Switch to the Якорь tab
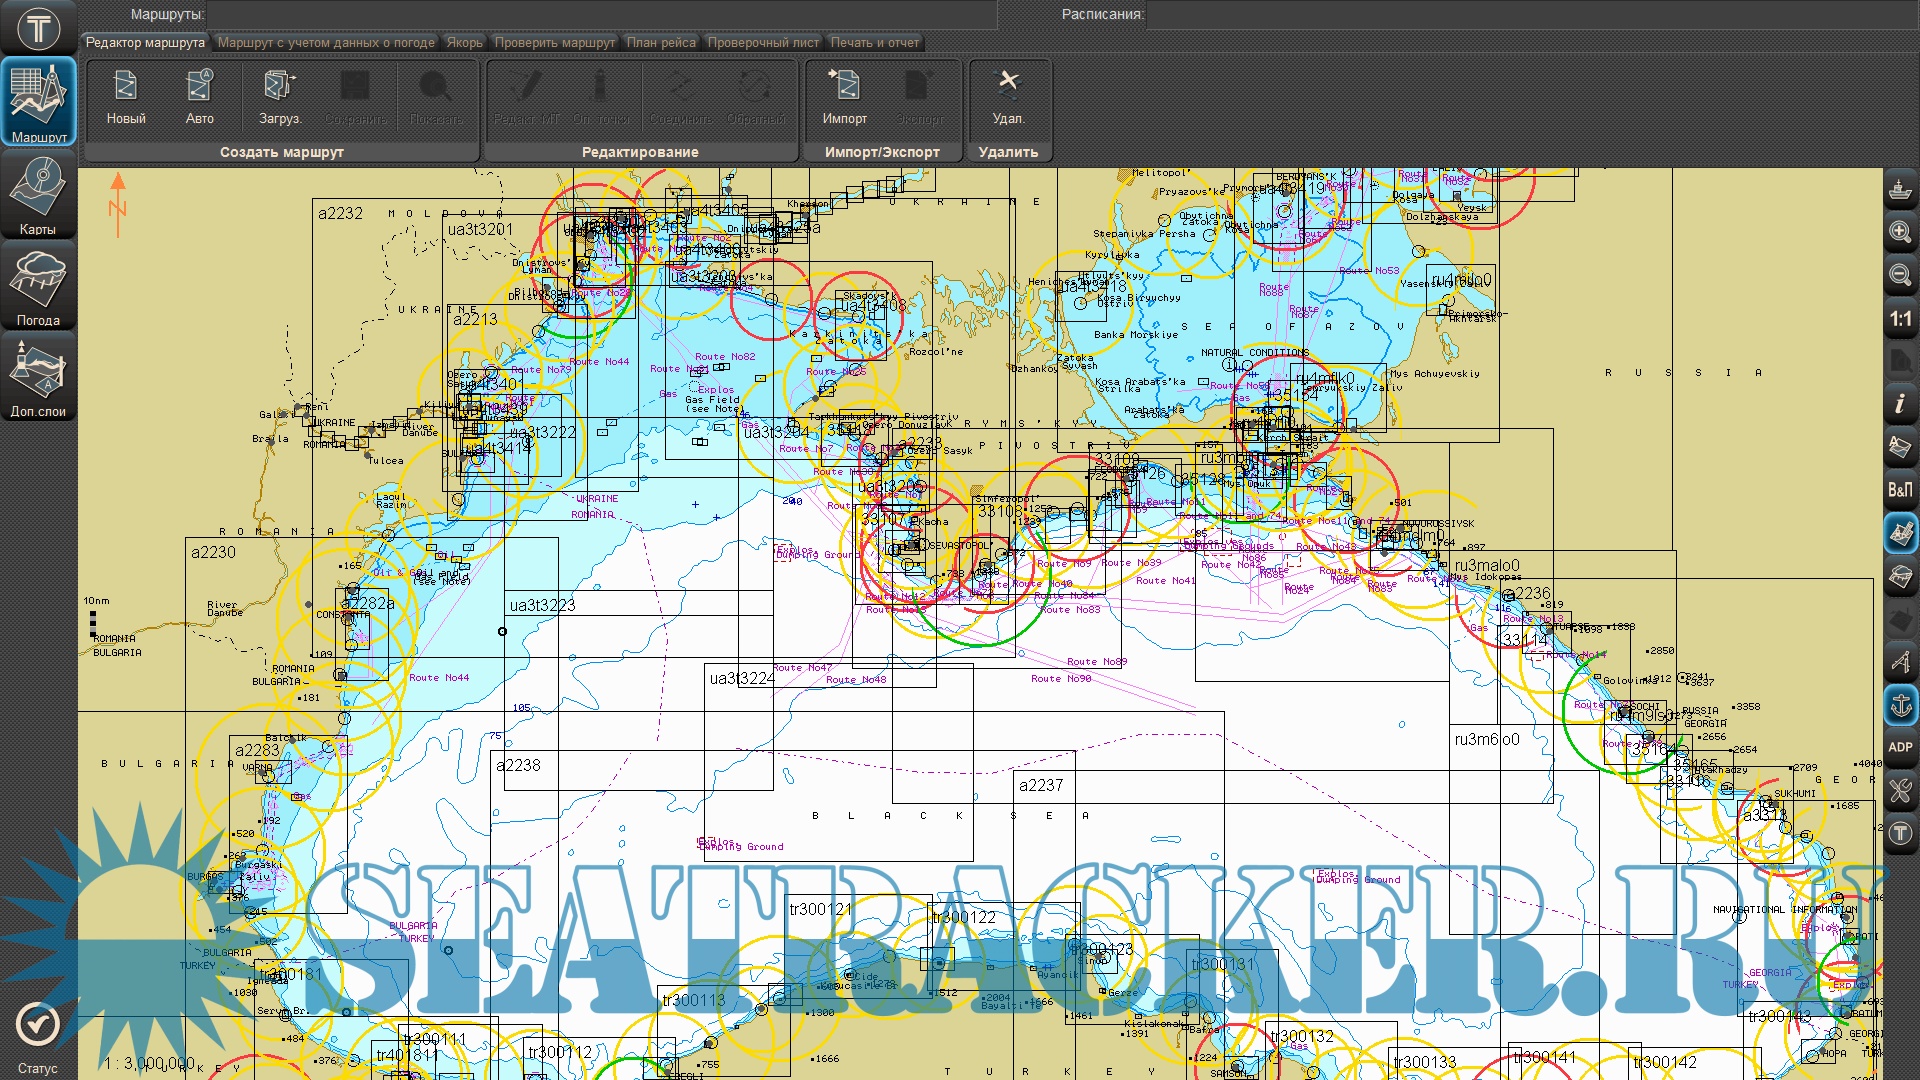 pos(464,42)
